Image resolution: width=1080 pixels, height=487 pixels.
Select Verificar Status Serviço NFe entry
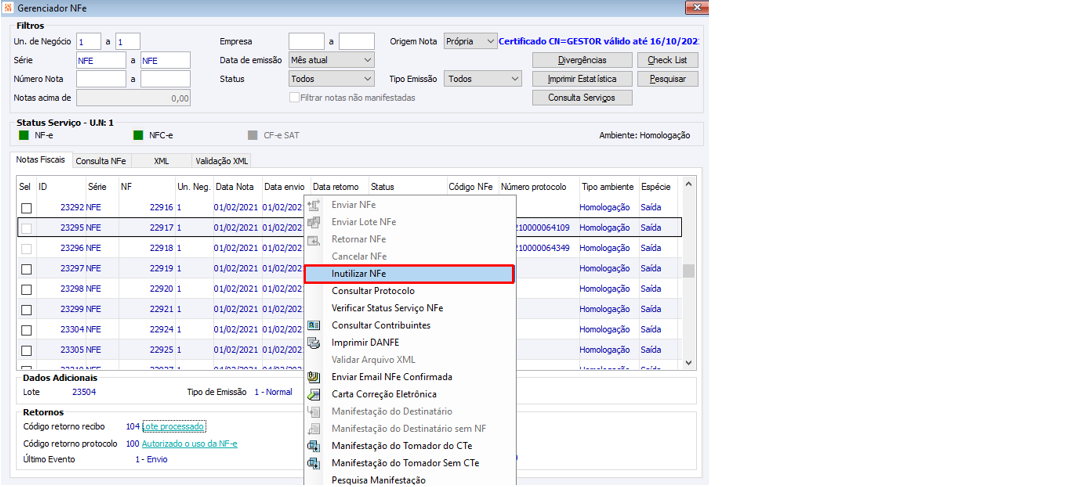[x=410, y=309]
